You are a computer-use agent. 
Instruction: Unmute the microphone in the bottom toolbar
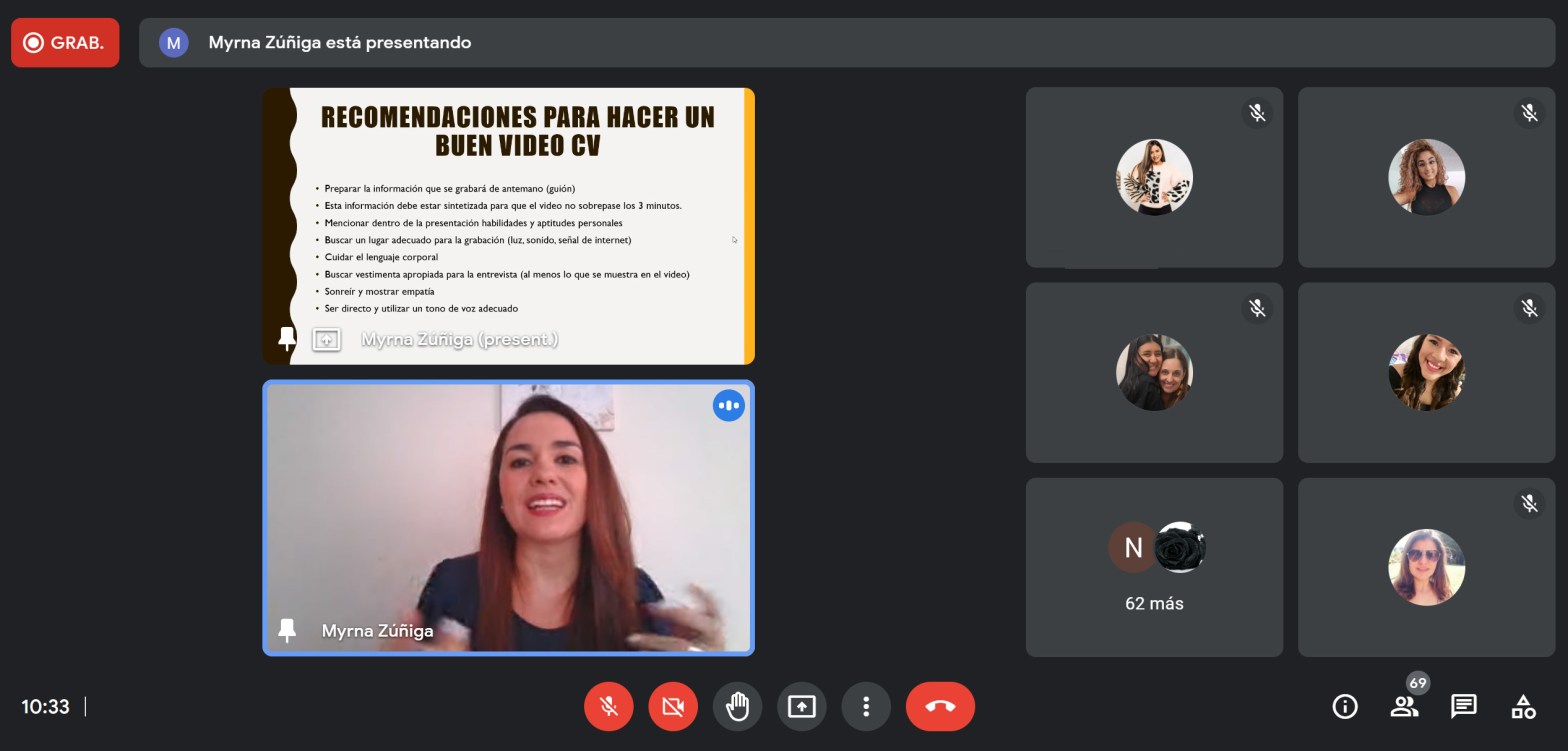click(x=608, y=707)
